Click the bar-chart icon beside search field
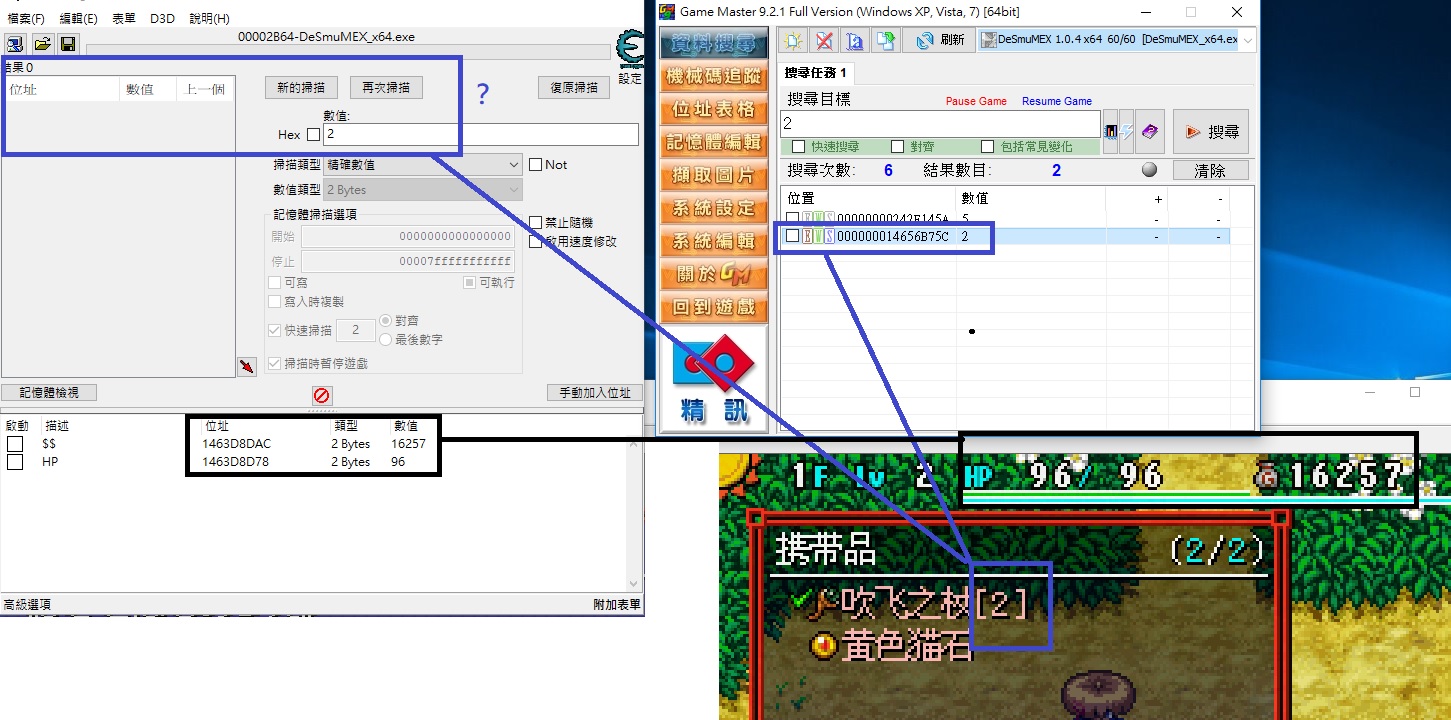 [x=1110, y=132]
